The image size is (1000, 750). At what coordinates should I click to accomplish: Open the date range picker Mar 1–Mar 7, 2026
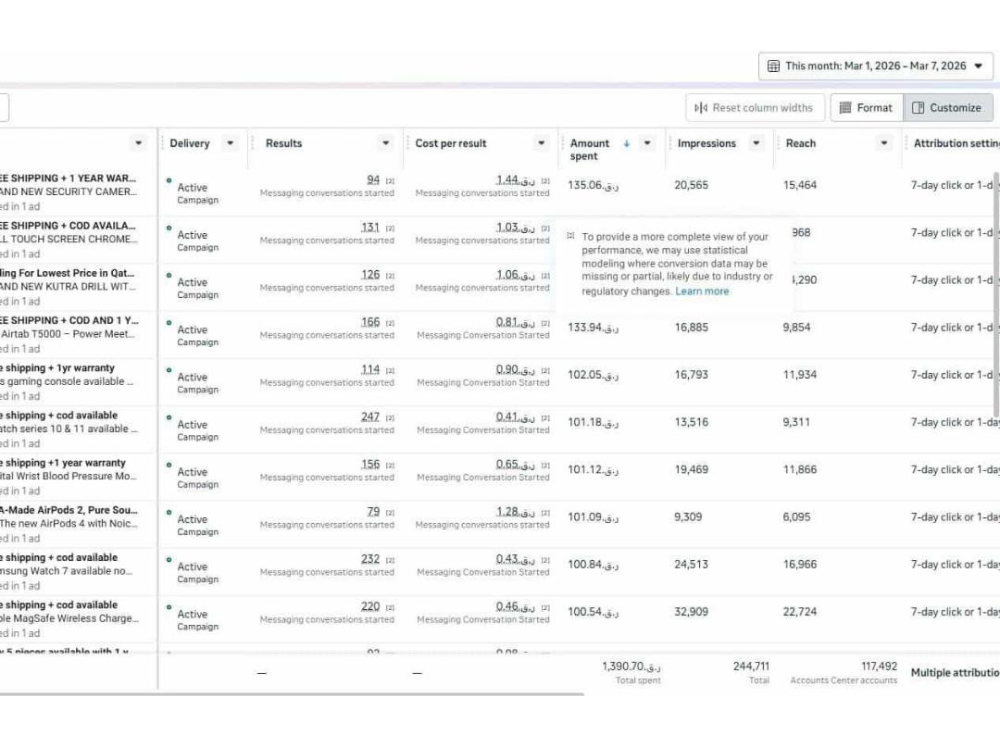[x=875, y=66]
